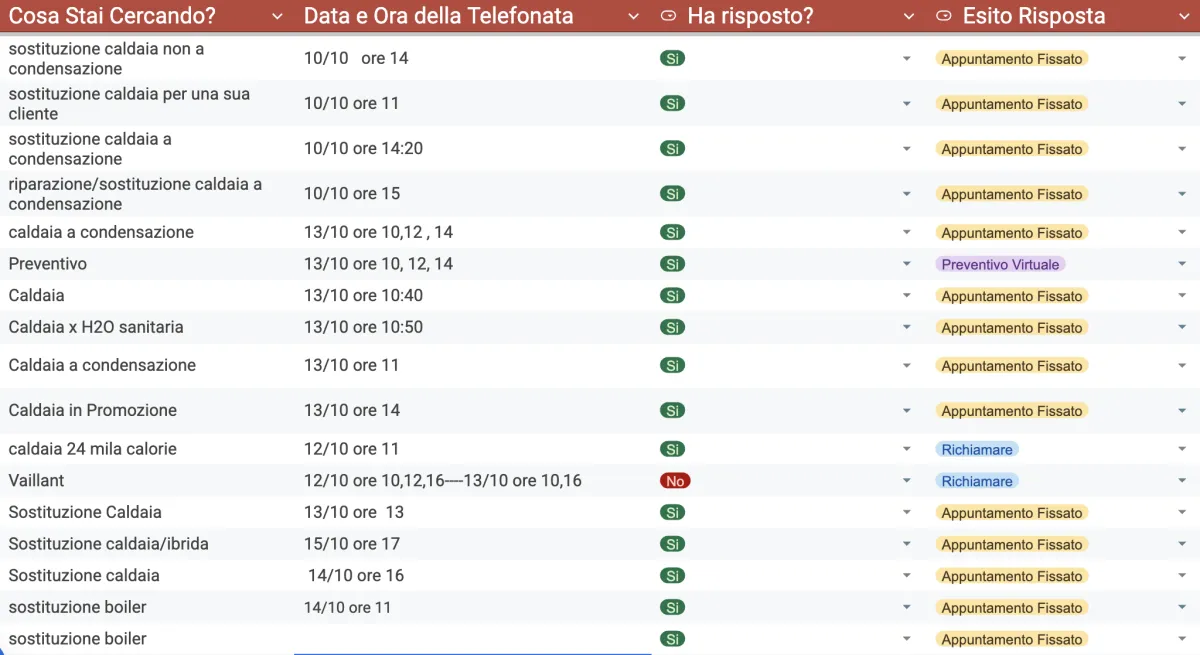Click 'Richiamare' chip for 'caldaia 24 mila calorie'
The width and height of the screenshot is (1200, 655).
977,449
